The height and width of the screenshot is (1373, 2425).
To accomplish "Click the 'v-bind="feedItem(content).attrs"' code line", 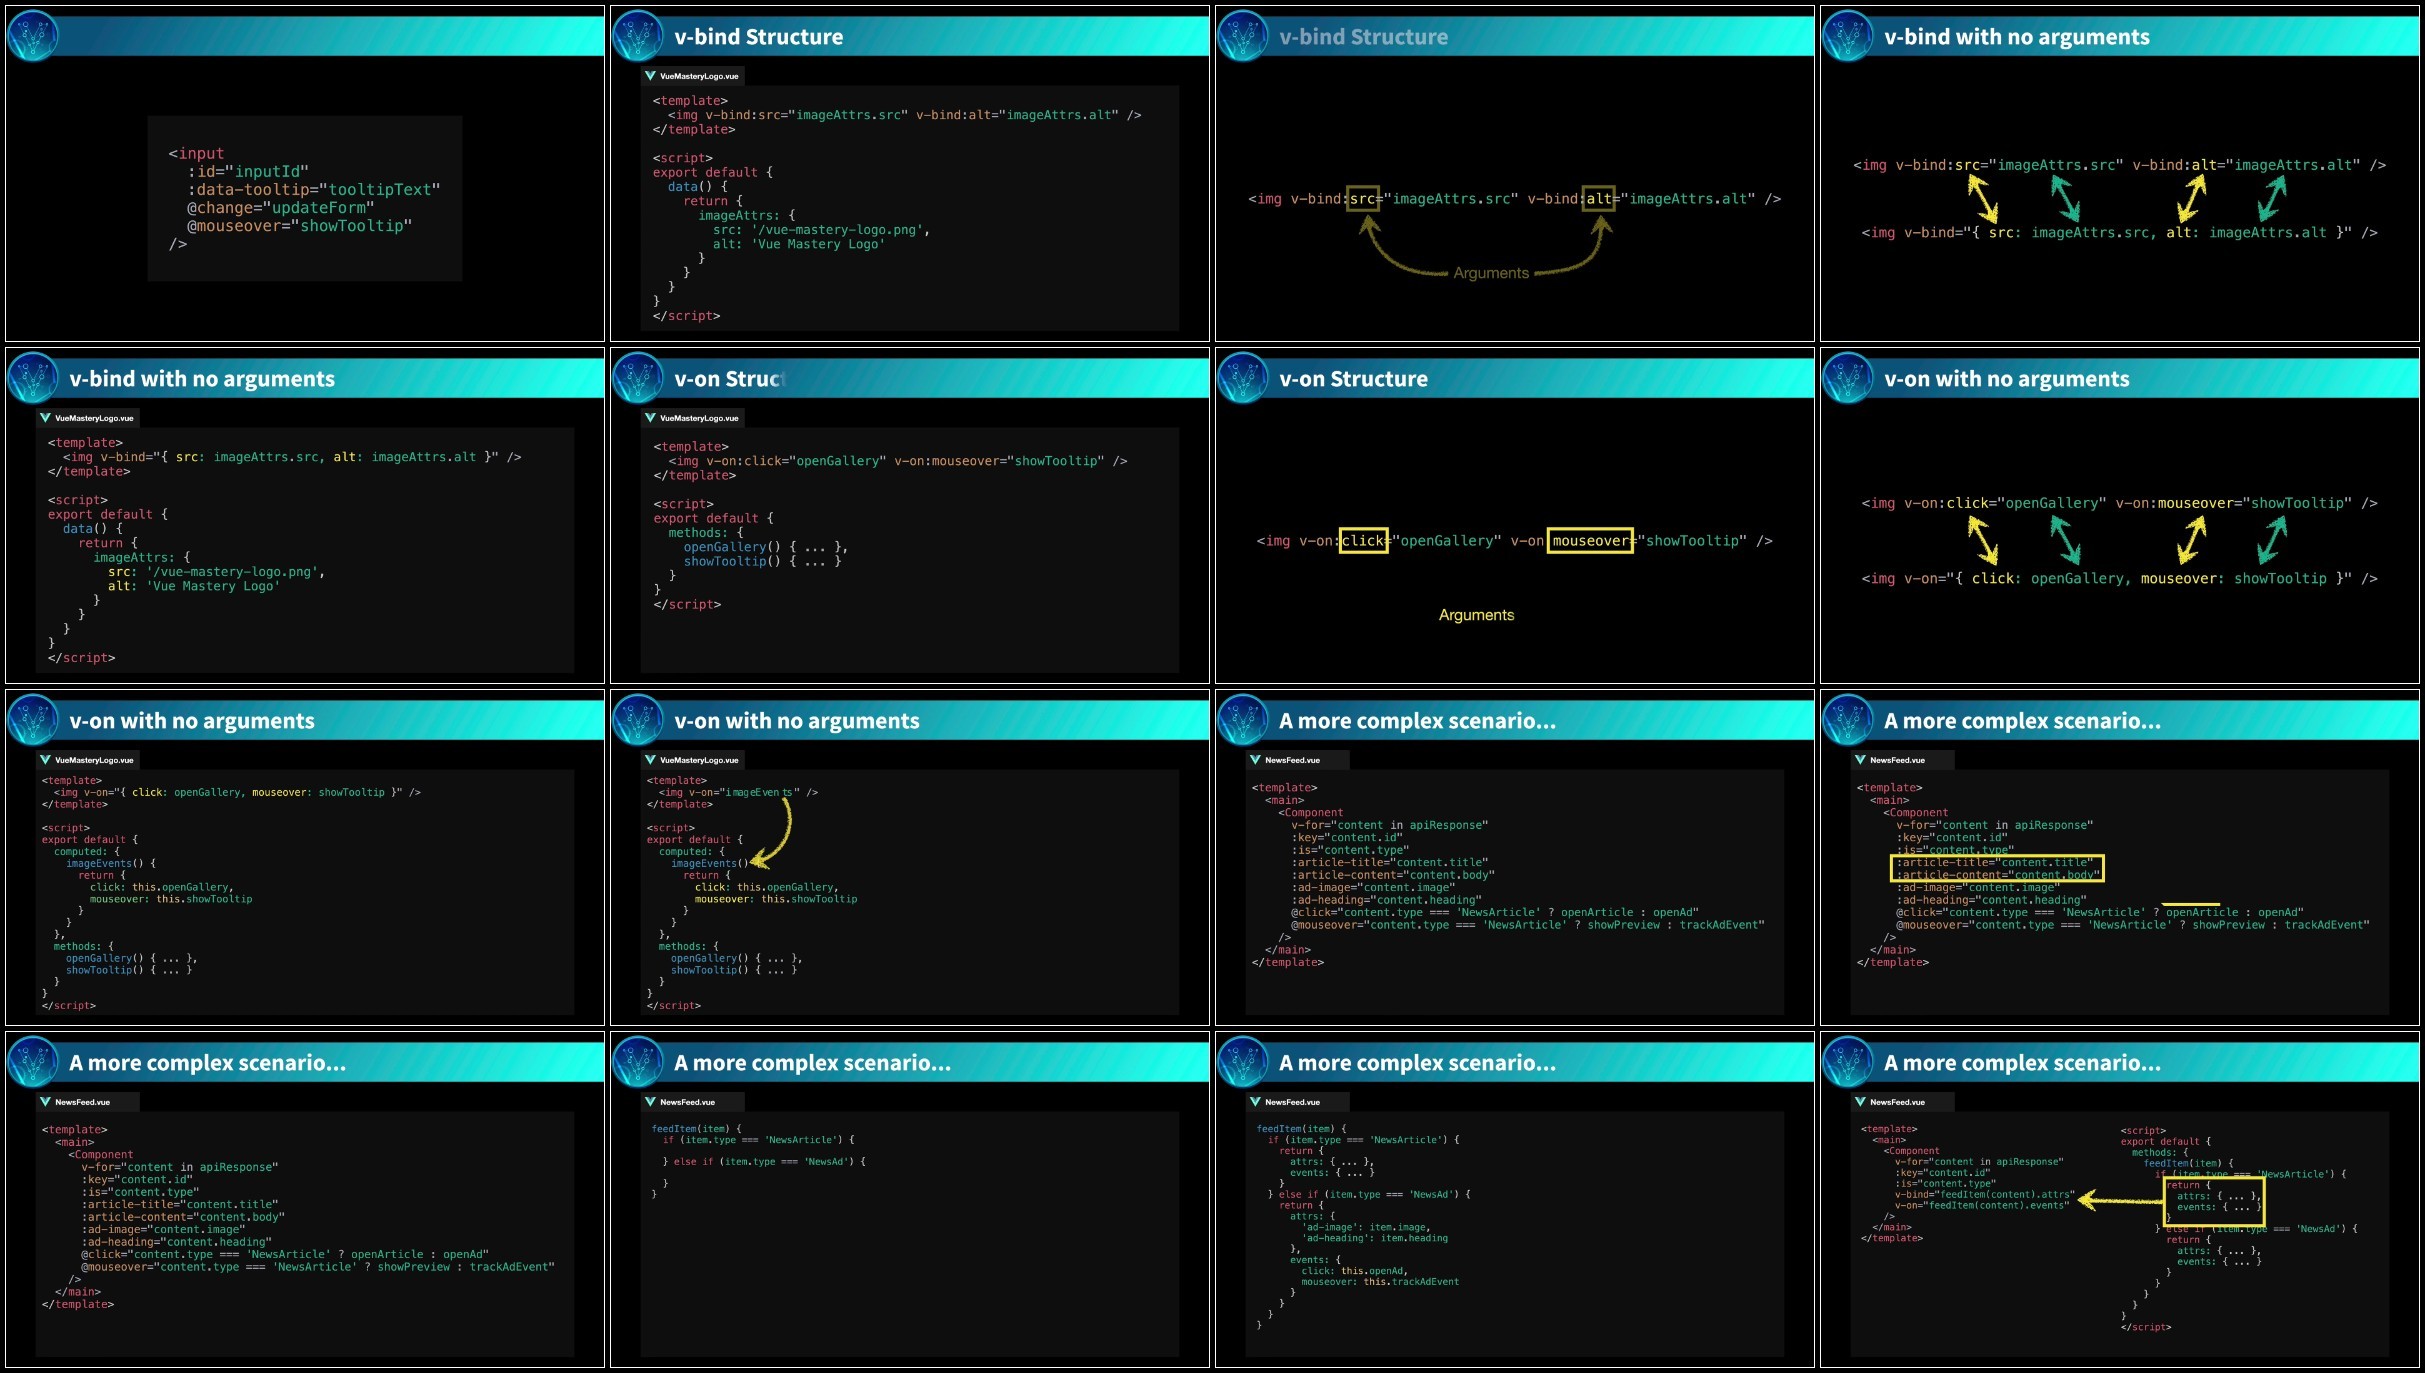I will [x=1985, y=1195].
